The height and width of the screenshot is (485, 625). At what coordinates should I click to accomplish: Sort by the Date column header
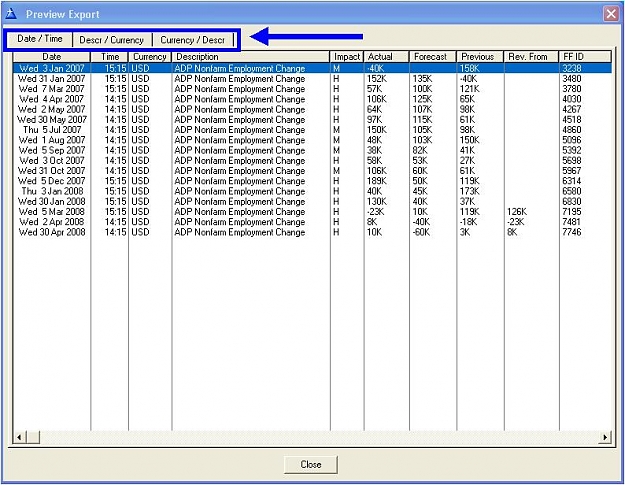tap(52, 57)
